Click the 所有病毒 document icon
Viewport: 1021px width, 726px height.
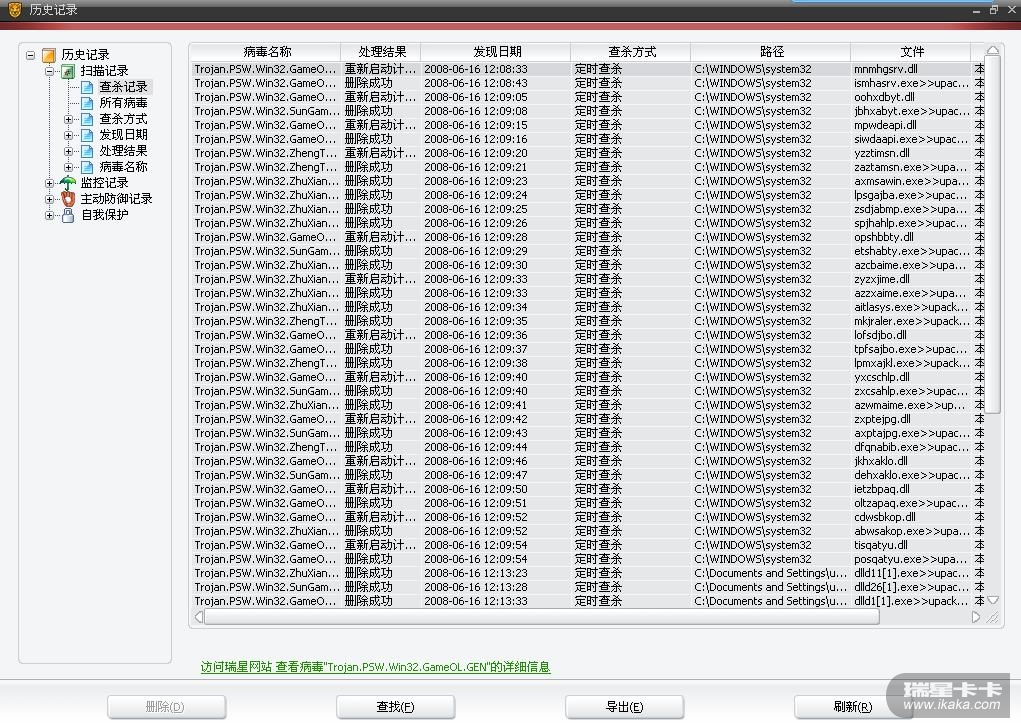pyautogui.click(x=87, y=103)
